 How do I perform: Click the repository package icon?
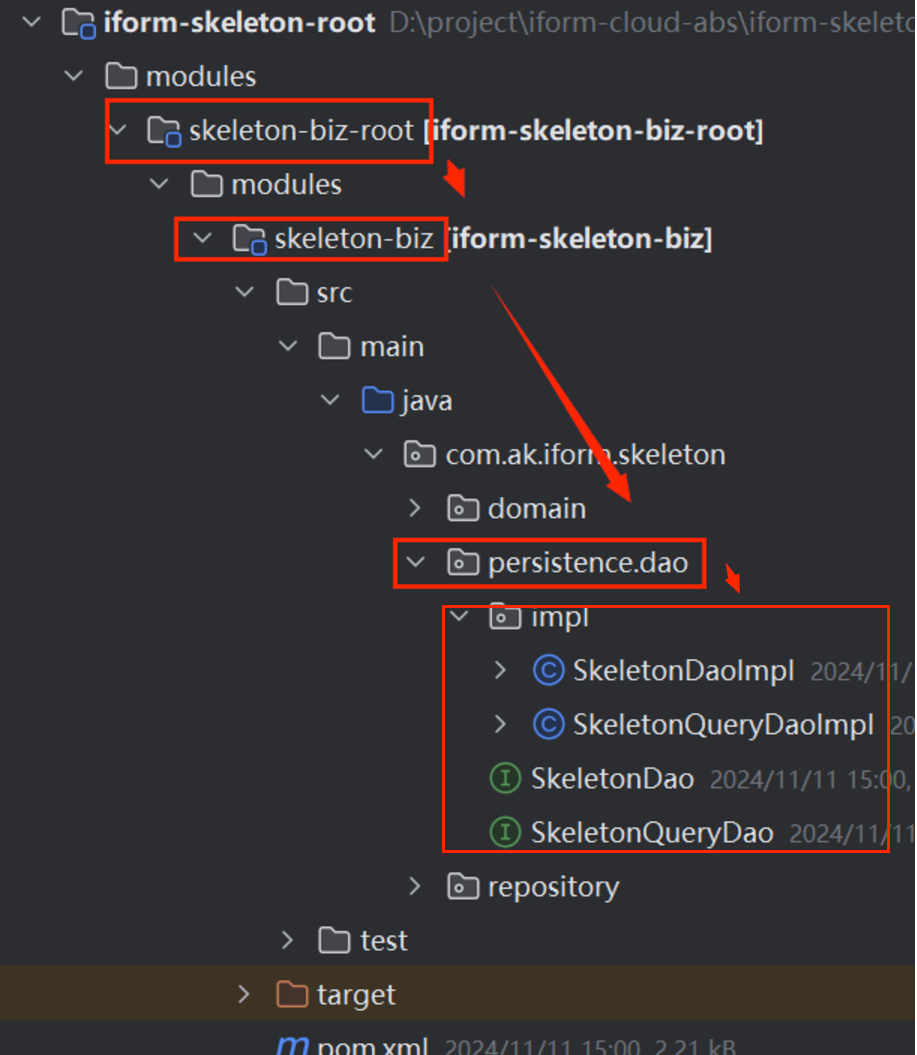coord(463,887)
